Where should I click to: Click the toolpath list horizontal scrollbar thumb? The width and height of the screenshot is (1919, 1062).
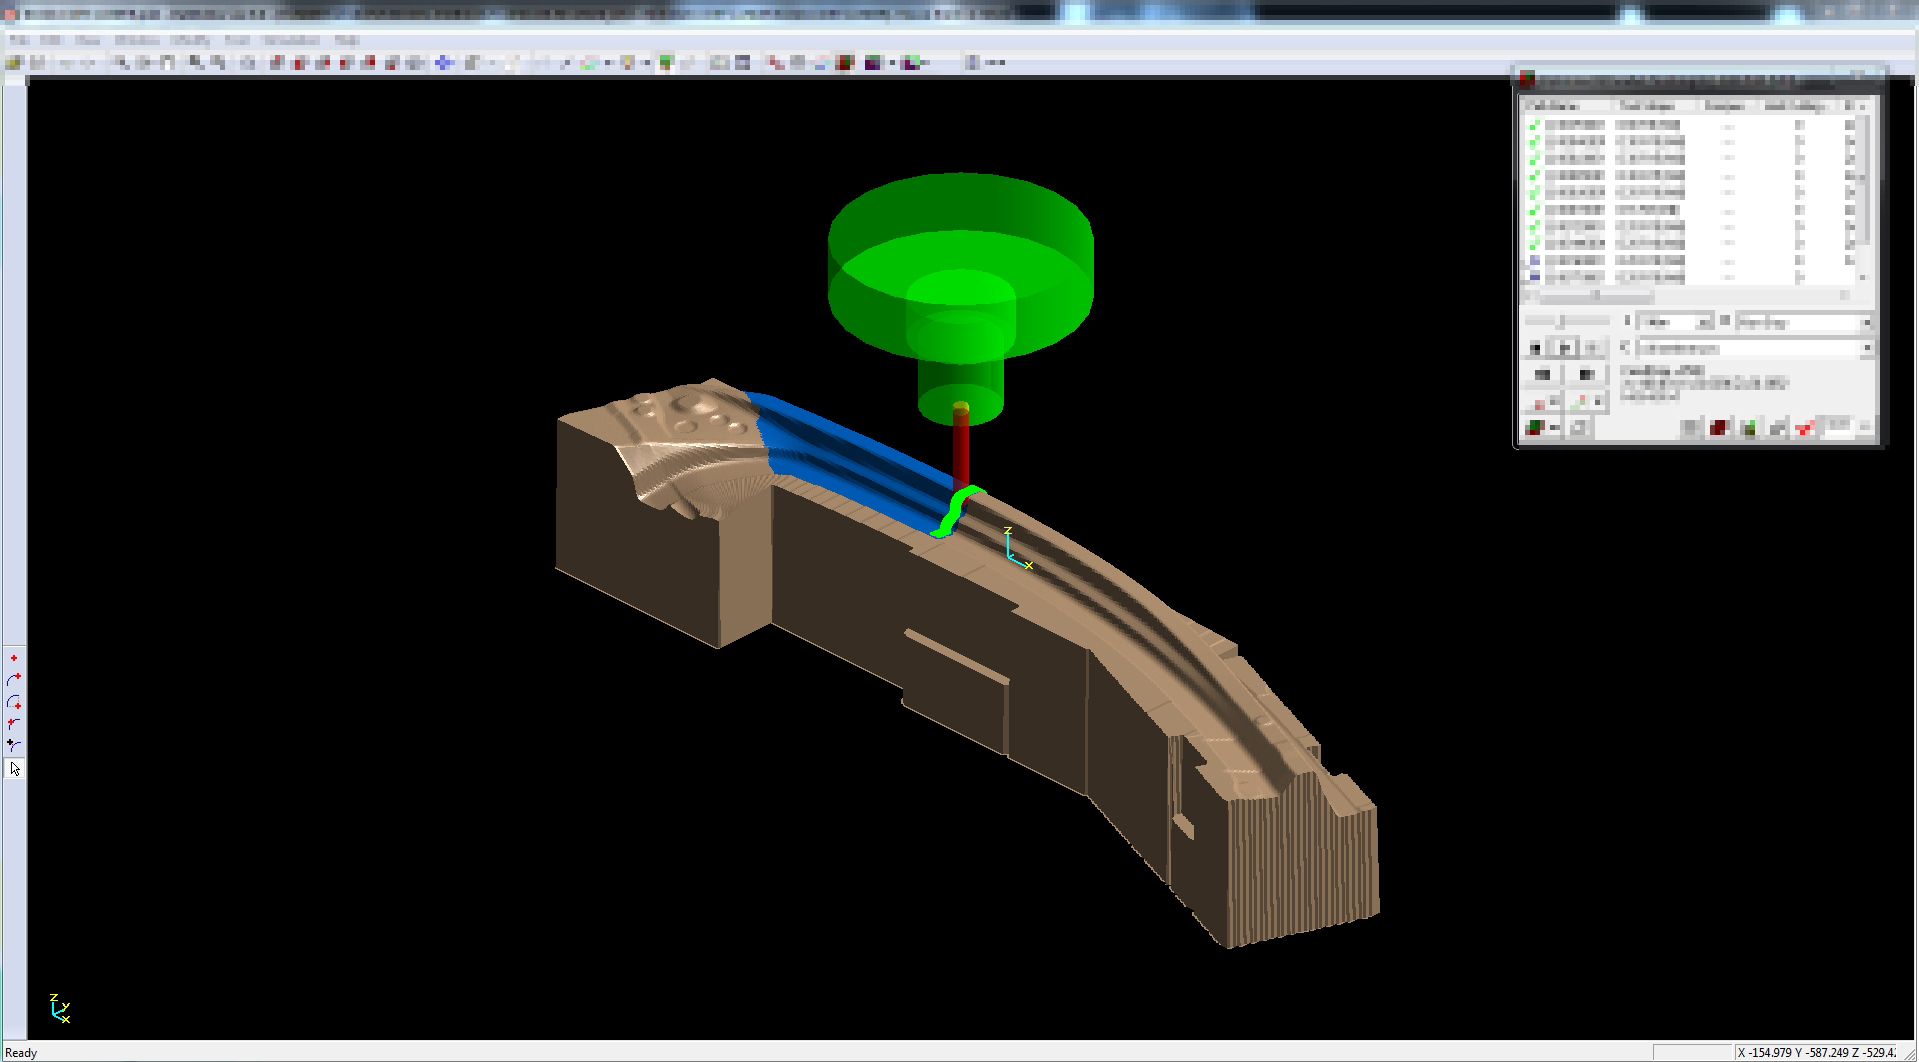click(1596, 295)
